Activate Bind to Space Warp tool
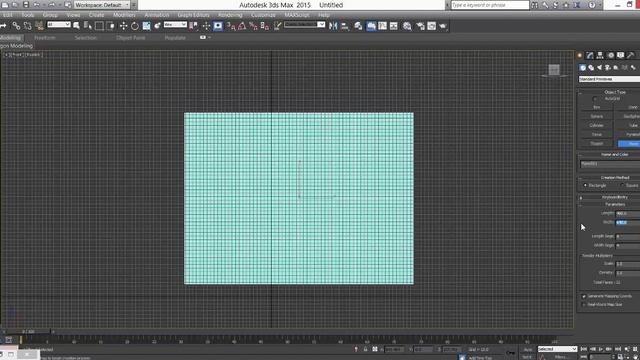Image resolution: width=640 pixels, height=360 pixels. tap(39, 26)
